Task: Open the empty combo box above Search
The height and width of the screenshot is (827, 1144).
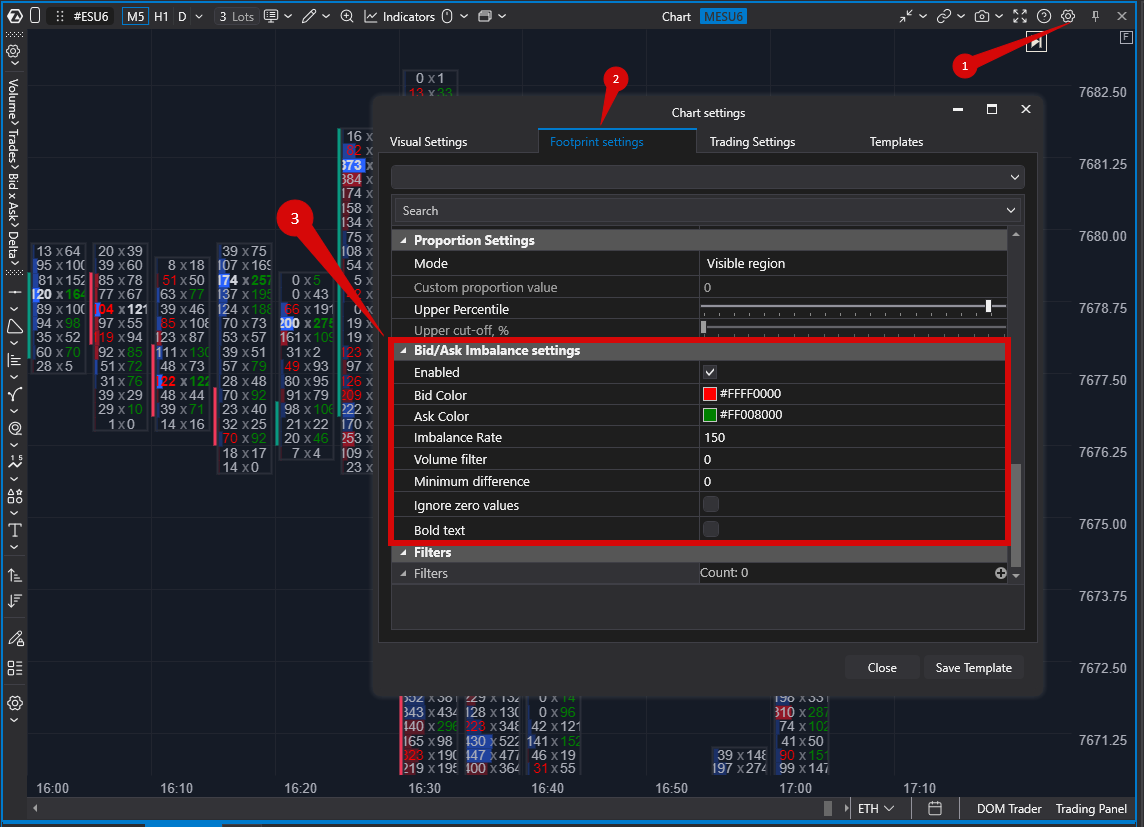Action: (708, 177)
